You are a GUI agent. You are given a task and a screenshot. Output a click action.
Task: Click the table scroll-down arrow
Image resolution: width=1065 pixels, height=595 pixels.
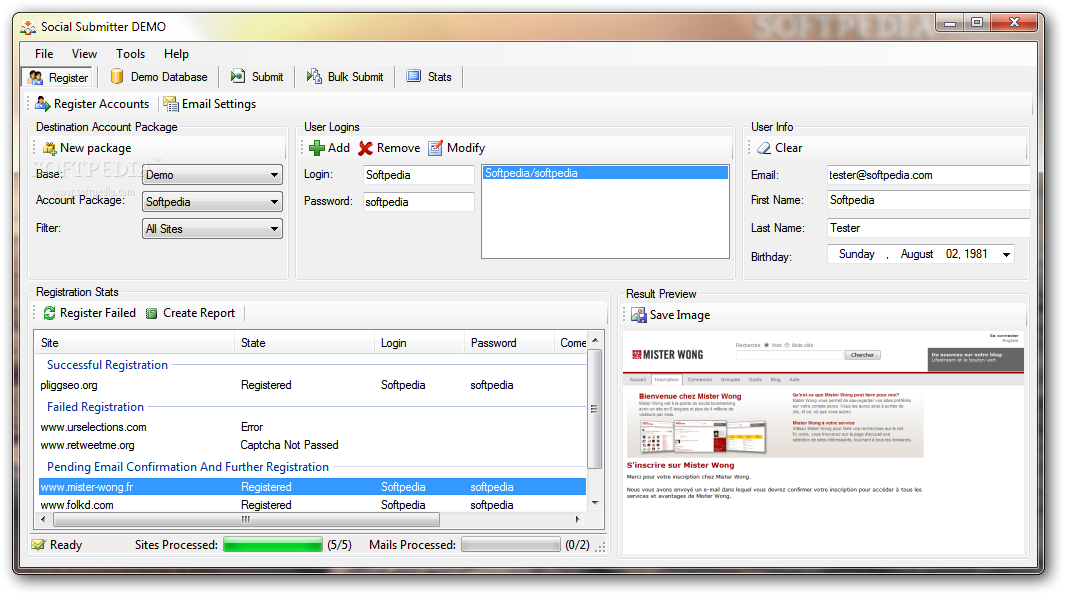[595, 503]
